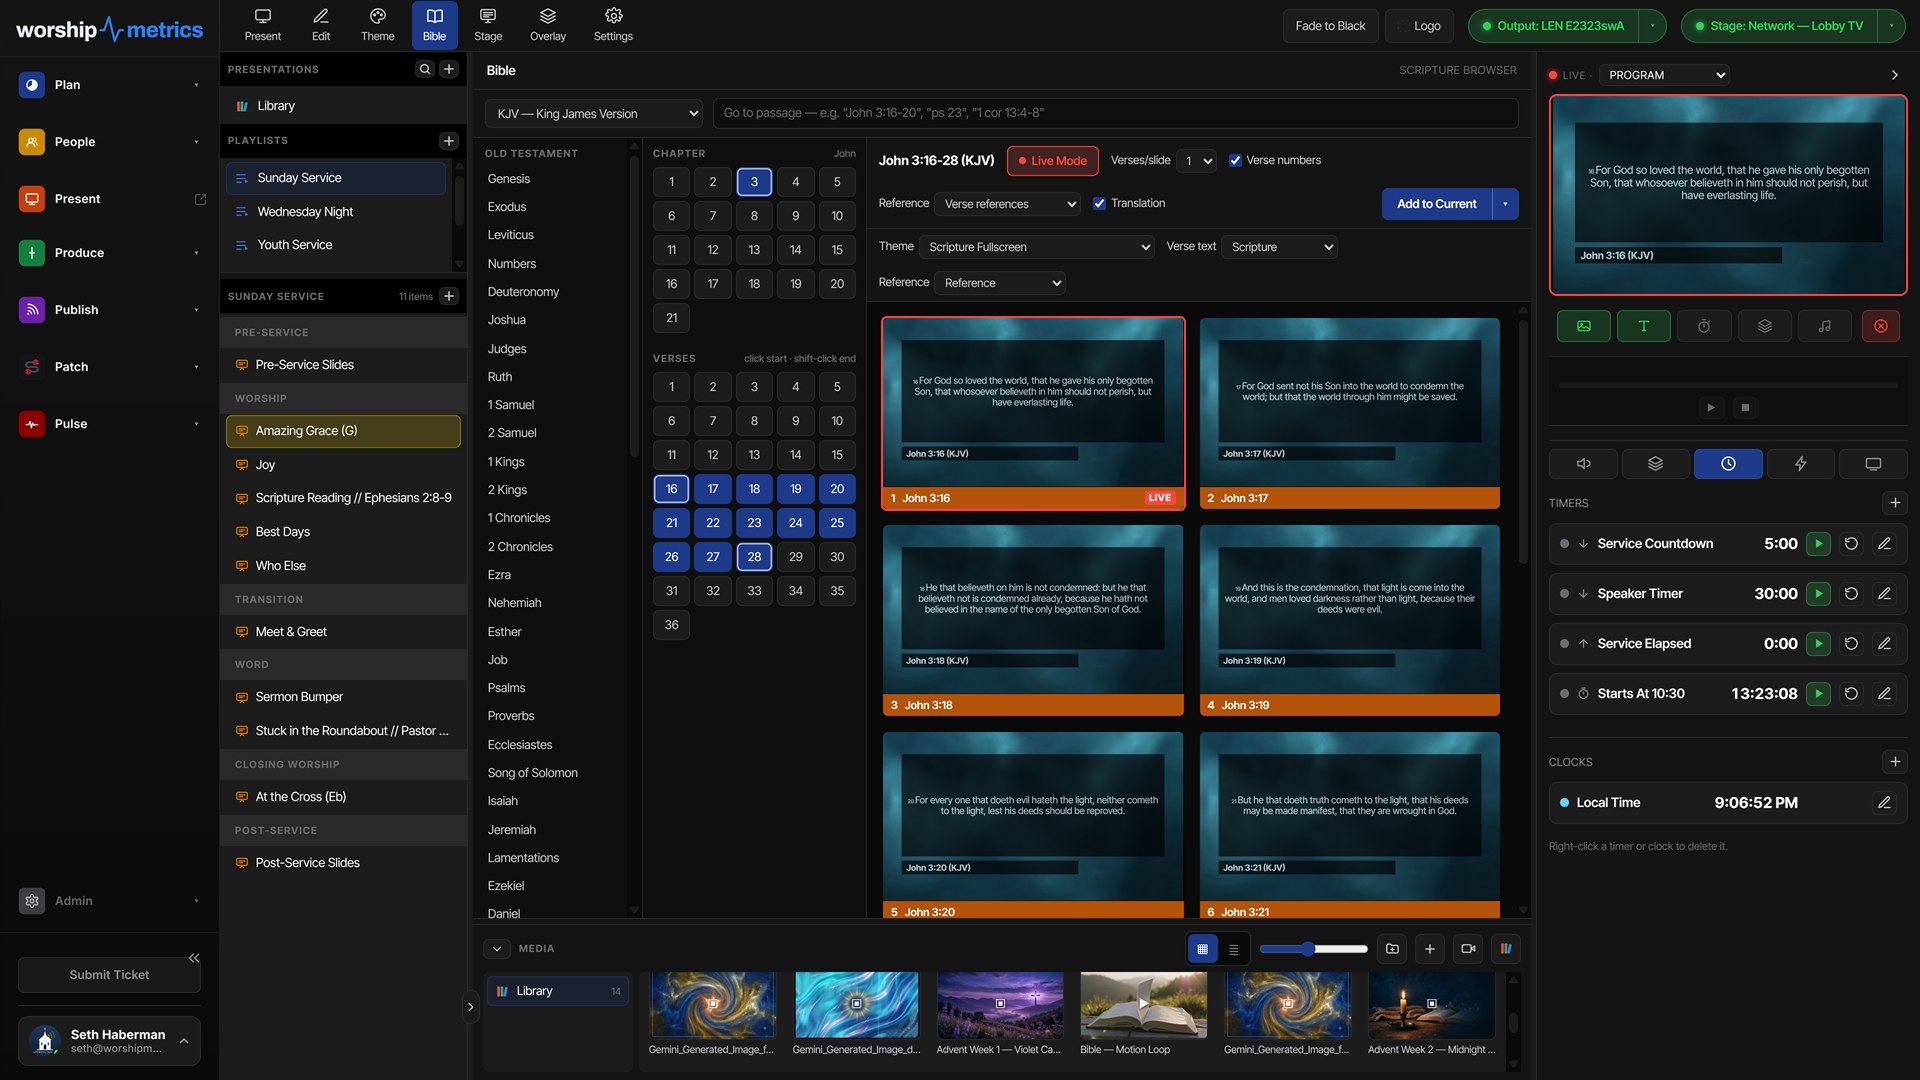Screen dimensions: 1920x1080
Task: Toggle the Translation checkbox
Action: pos(1099,204)
